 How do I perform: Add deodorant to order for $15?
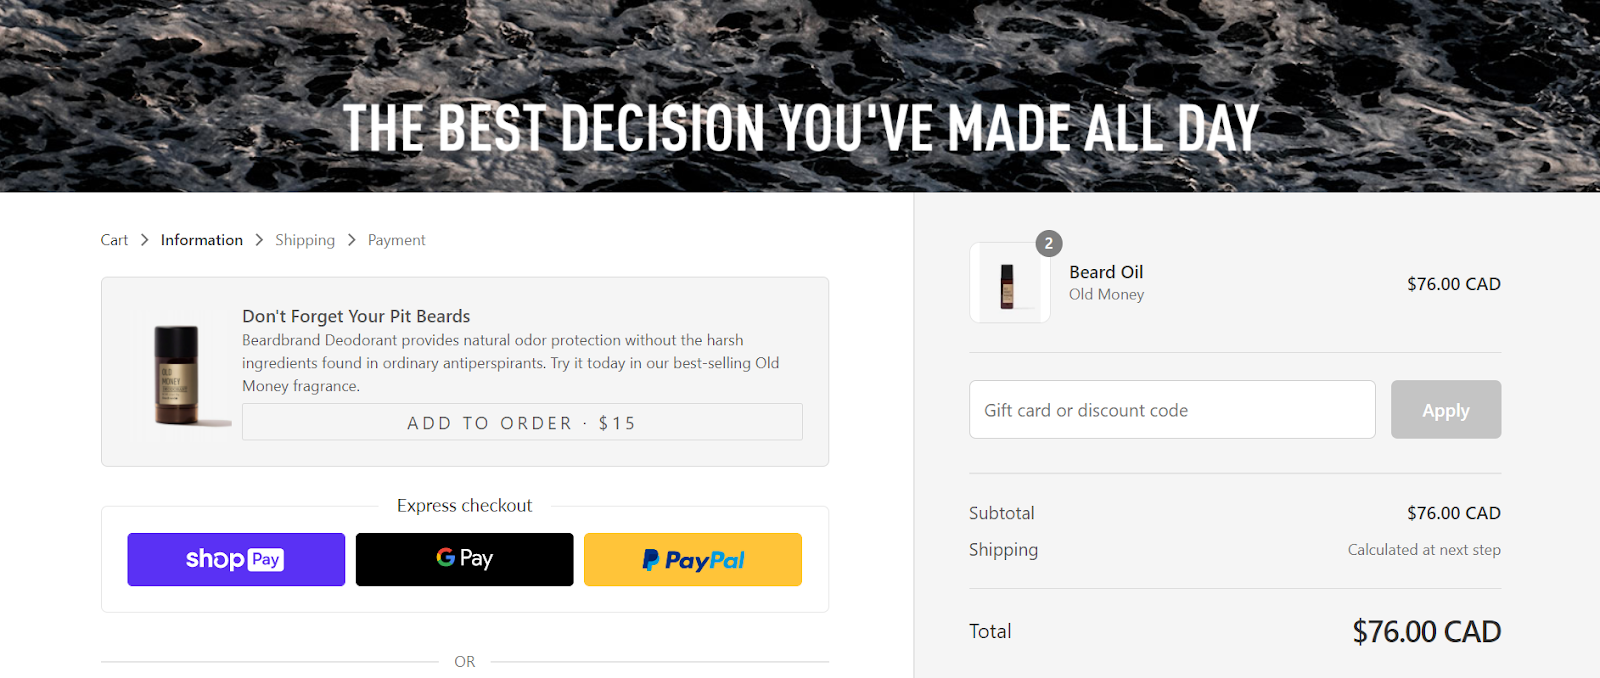point(522,422)
